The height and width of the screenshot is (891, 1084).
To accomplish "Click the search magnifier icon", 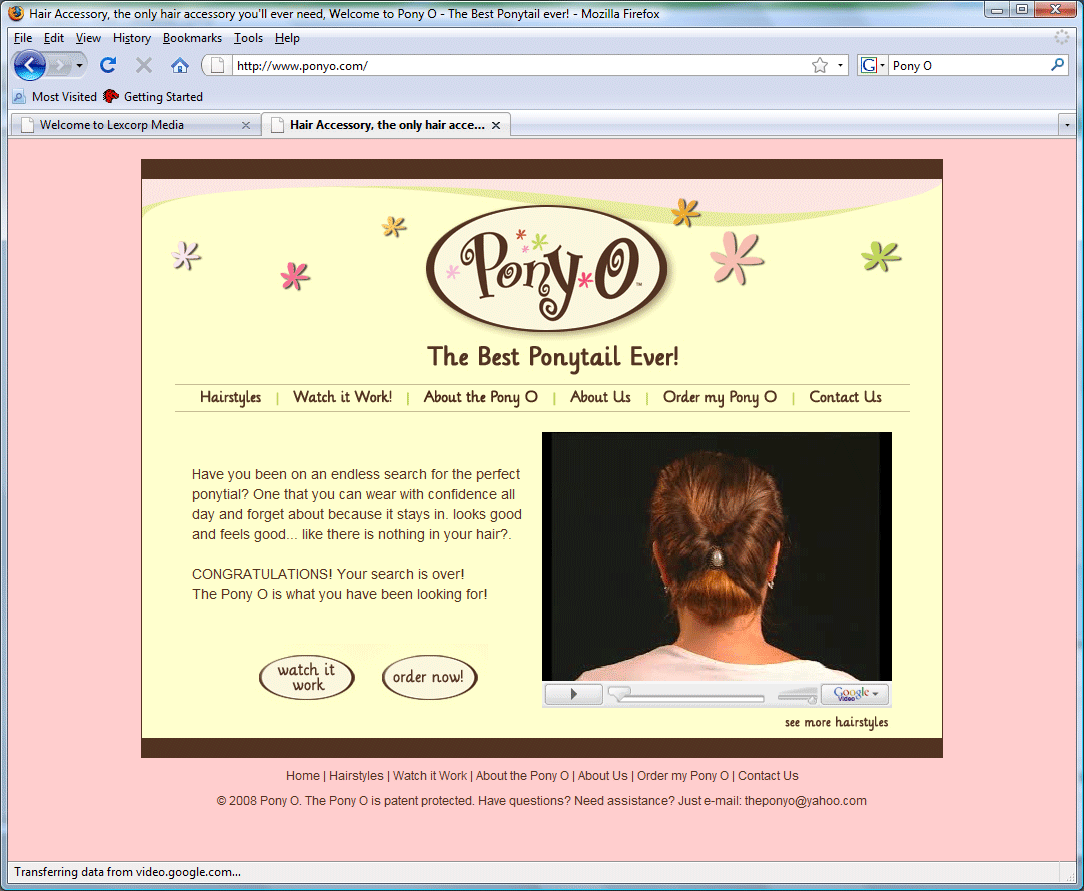I will pos(1057,65).
